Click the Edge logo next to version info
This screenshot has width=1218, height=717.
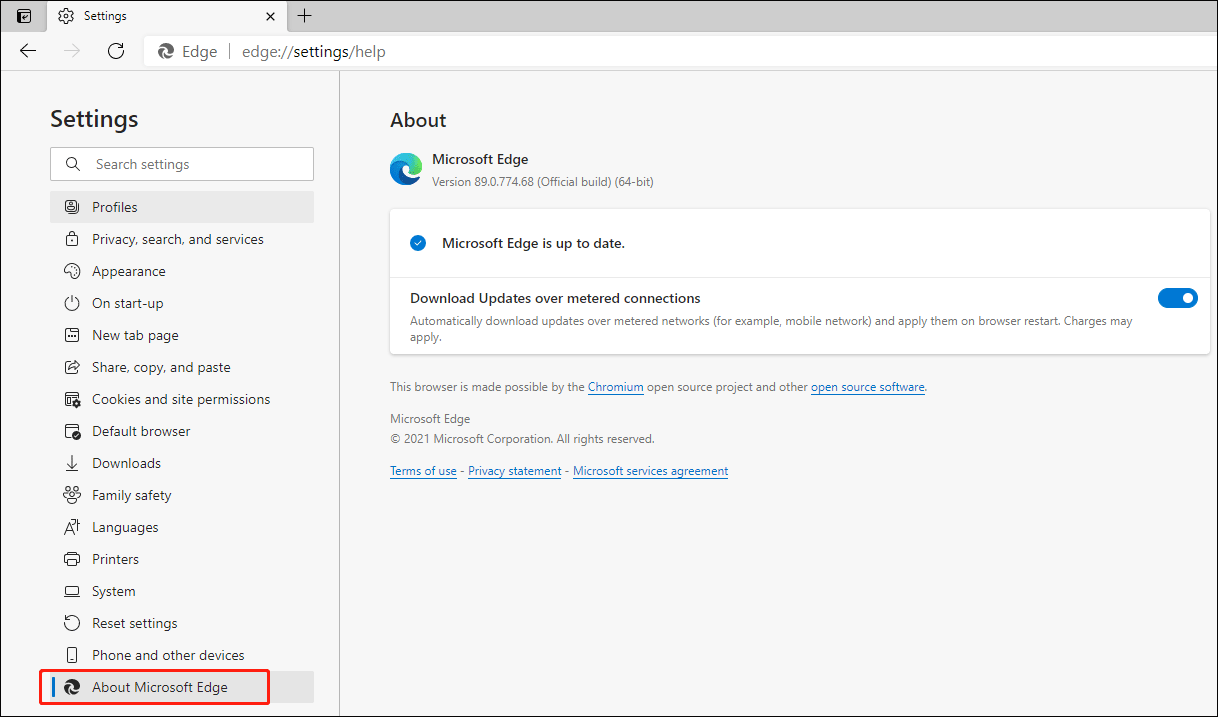pyautogui.click(x=406, y=168)
